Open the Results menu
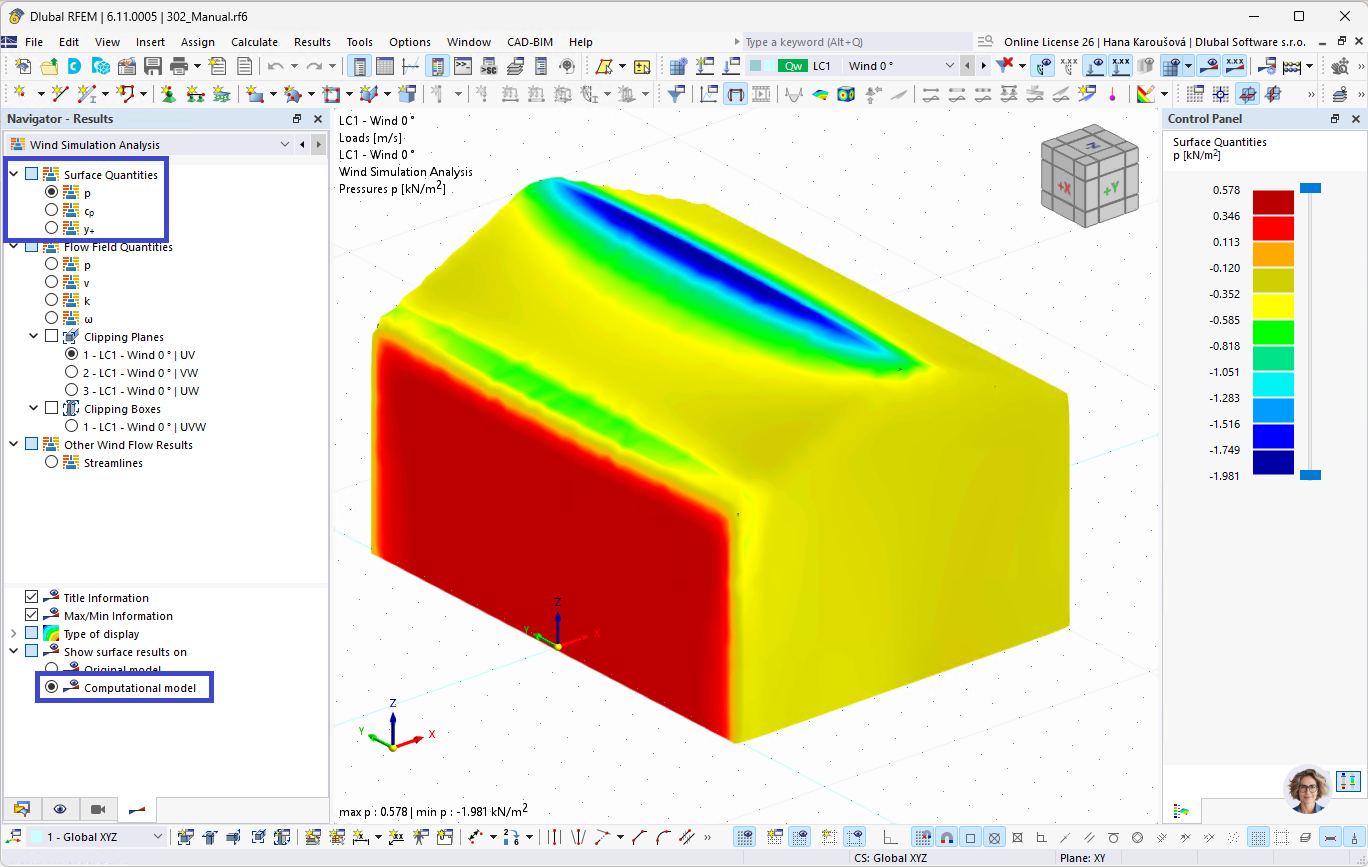The height and width of the screenshot is (867, 1368). coord(312,42)
